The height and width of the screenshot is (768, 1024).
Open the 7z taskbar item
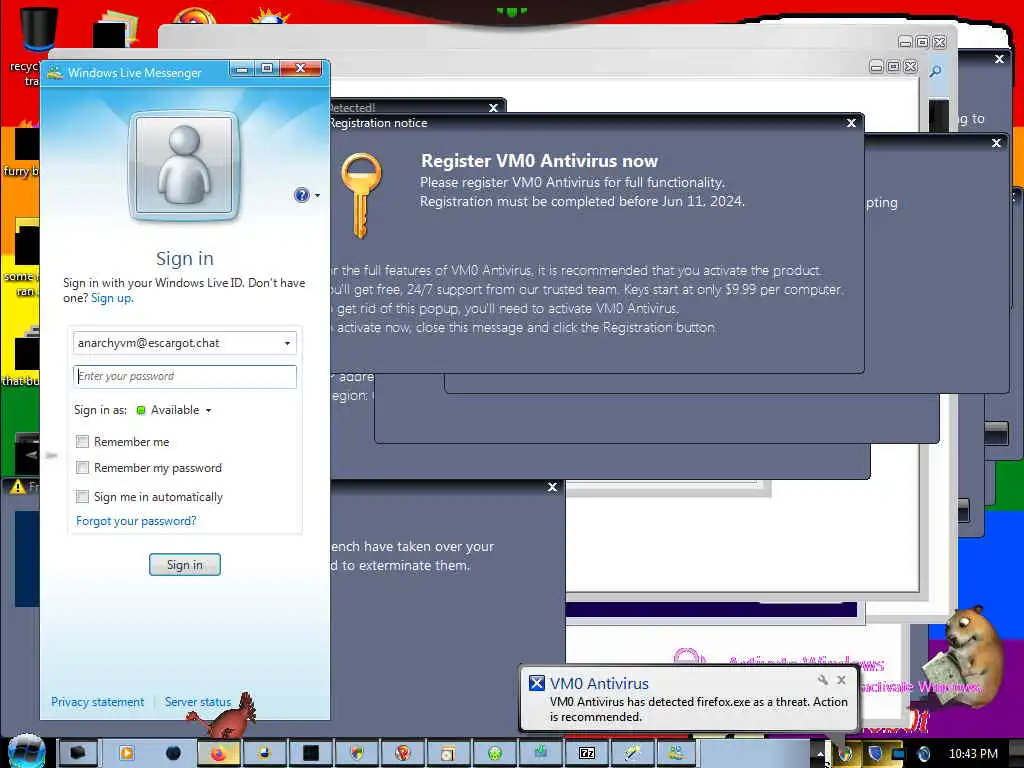pos(586,754)
